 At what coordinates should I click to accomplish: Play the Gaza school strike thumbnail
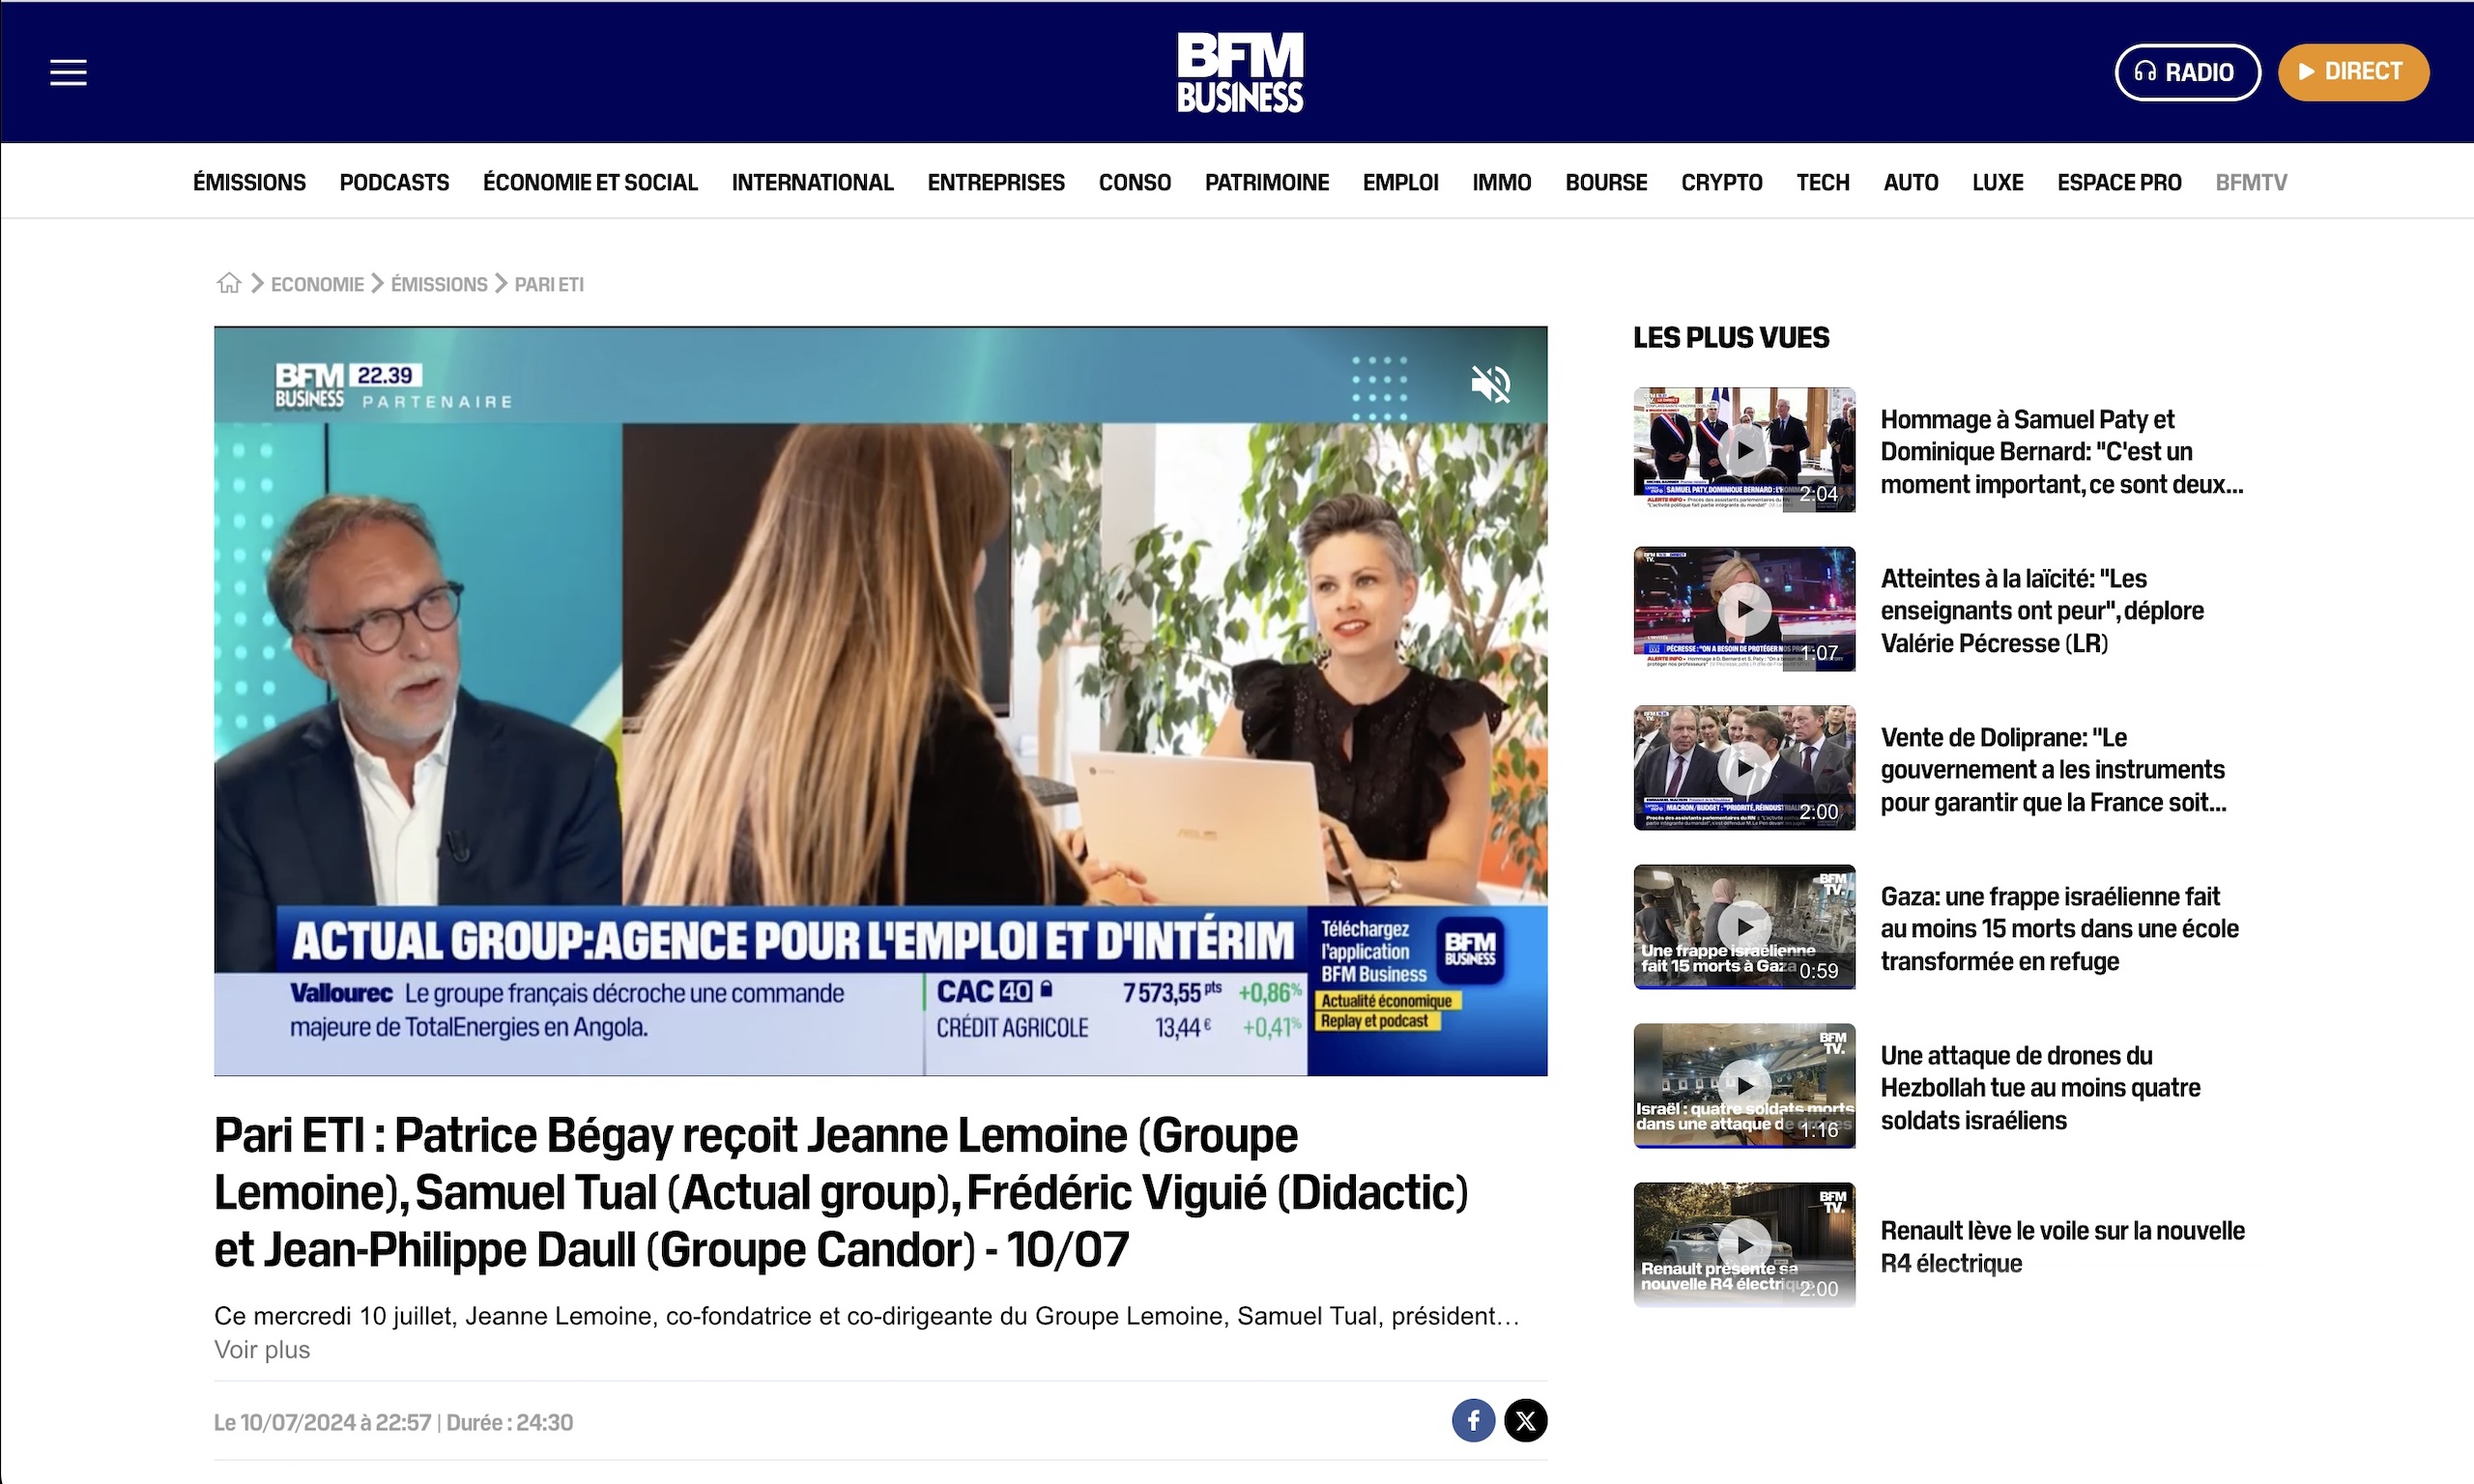1744,926
